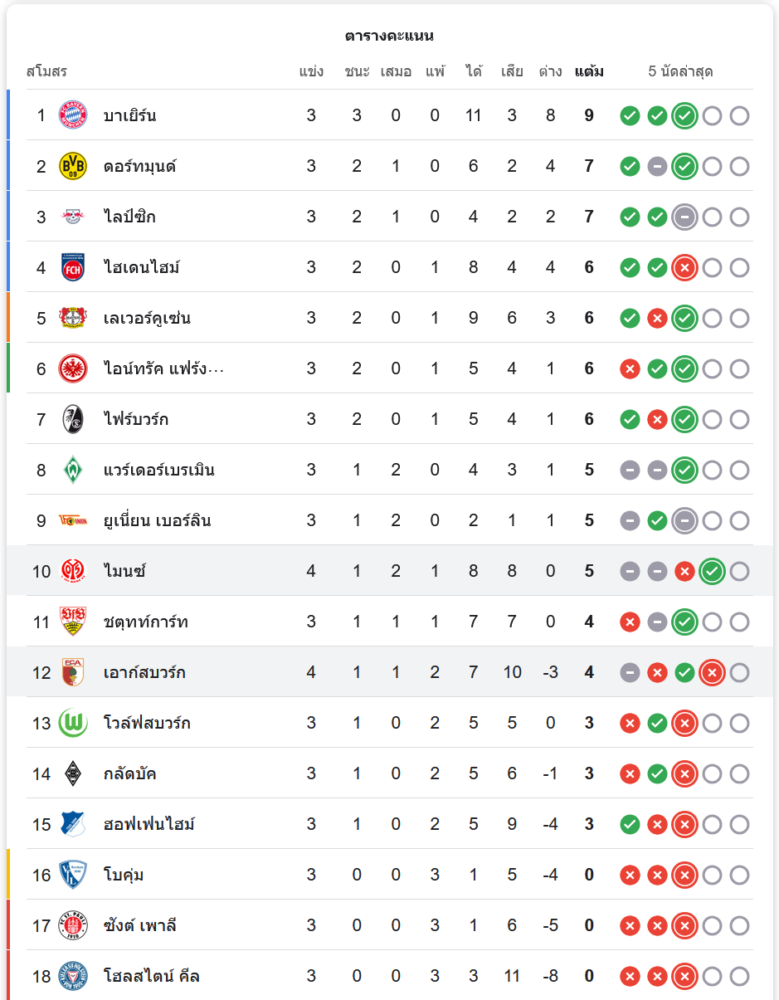The width and height of the screenshot is (779, 1000).
Task: Click the VfL Wolfsburg green W logo
Action: click(73, 723)
